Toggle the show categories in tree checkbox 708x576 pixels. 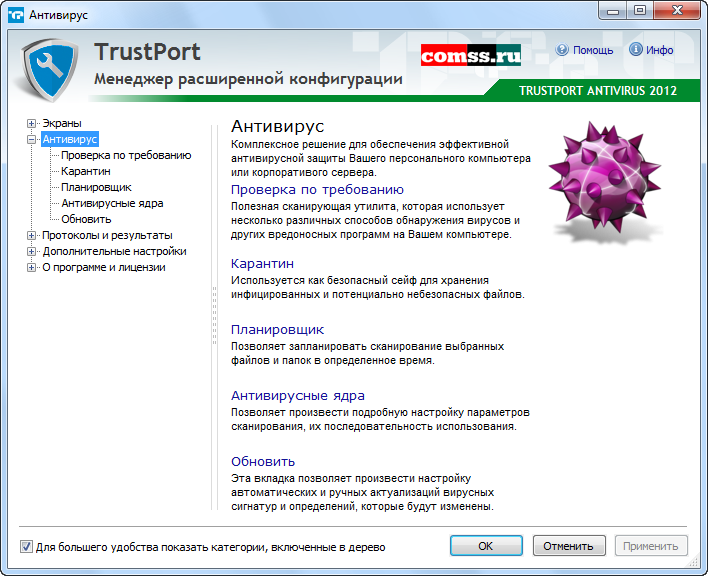pyautogui.click(x=26, y=547)
